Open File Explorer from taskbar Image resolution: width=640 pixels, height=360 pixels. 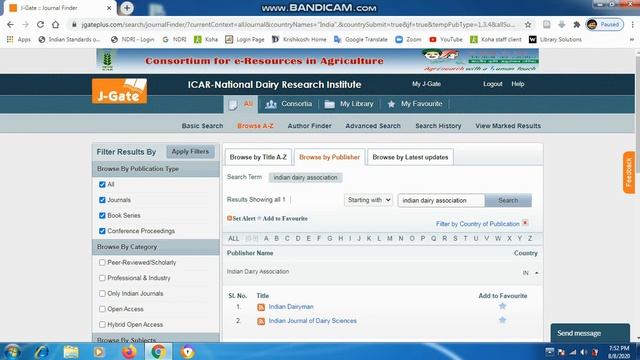coord(71,351)
